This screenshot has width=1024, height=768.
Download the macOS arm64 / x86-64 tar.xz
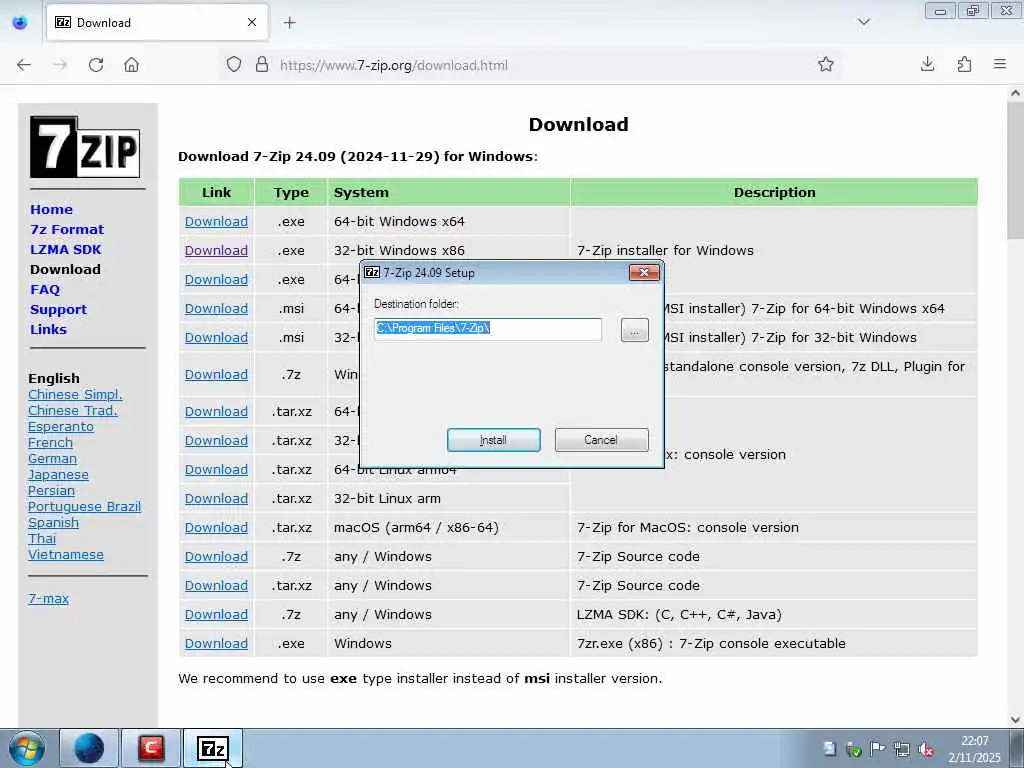pos(216,527)
